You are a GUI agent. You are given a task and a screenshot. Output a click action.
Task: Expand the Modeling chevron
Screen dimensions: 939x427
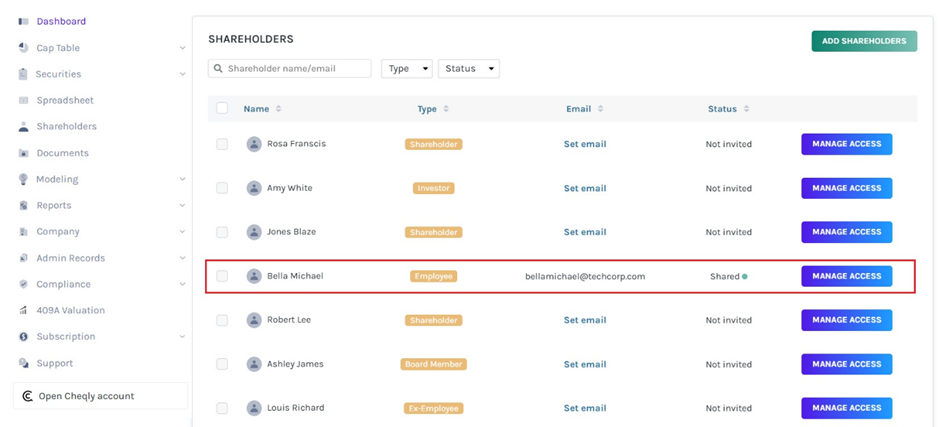pyautogui.click(x=182, y=179)
